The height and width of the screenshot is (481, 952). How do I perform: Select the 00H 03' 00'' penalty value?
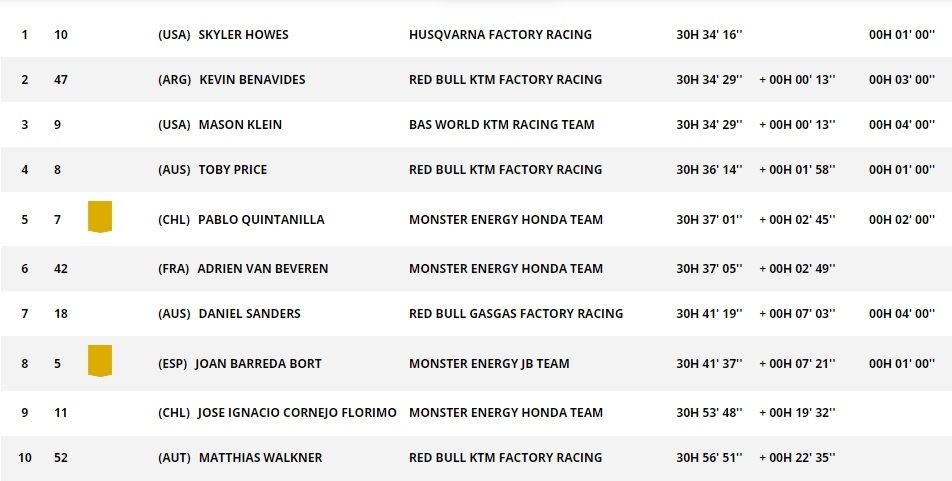coord(901,80)
